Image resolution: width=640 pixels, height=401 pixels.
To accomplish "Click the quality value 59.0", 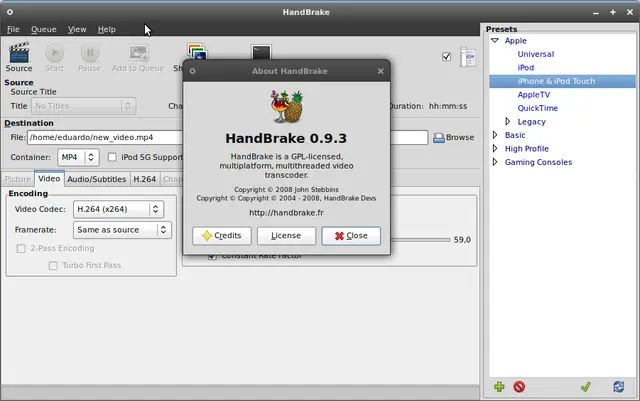I will point(462,240).
